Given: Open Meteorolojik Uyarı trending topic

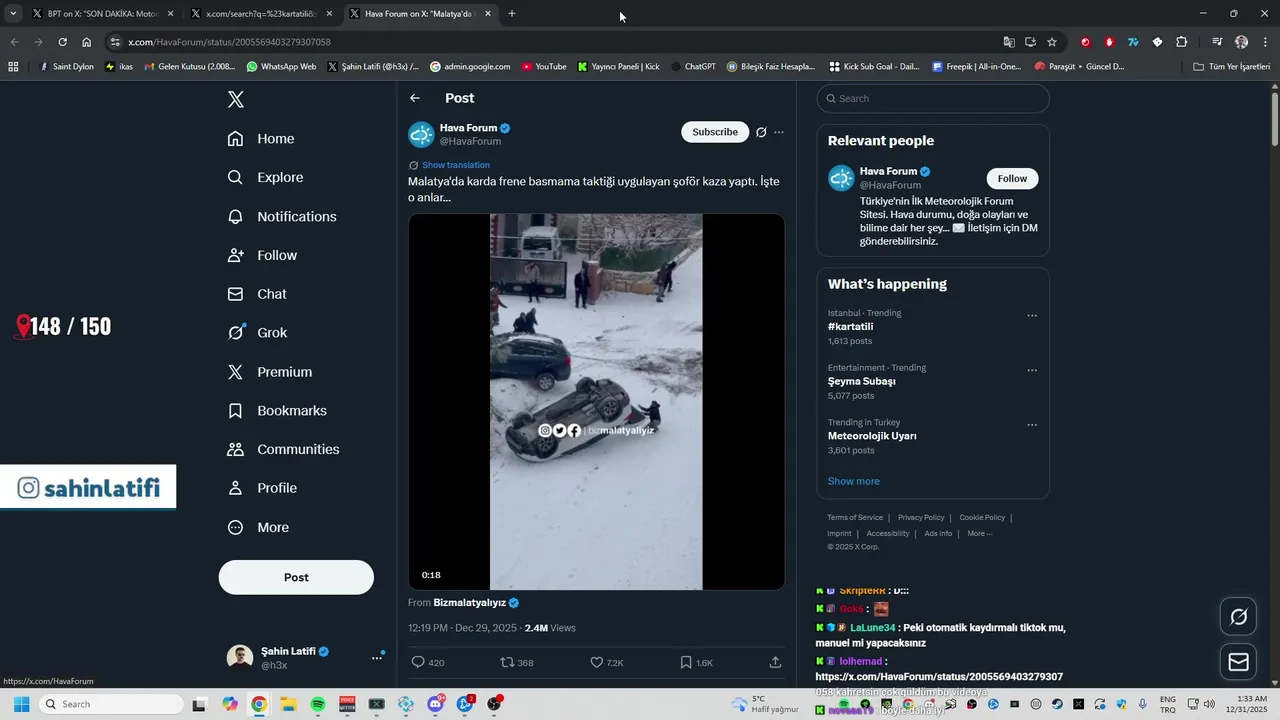Looking at the screenshot, I should click(872, 436).
